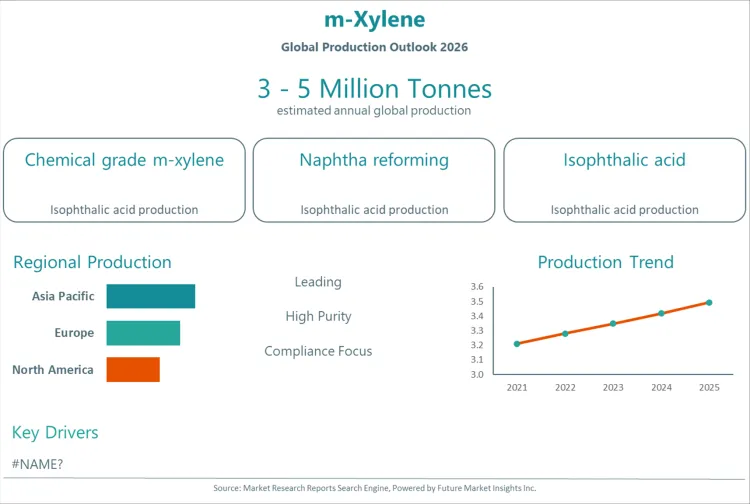This screenshot has height=504, width=750.
Task: Select the Key Drivers heading
Action: click(x=55, y=433)
